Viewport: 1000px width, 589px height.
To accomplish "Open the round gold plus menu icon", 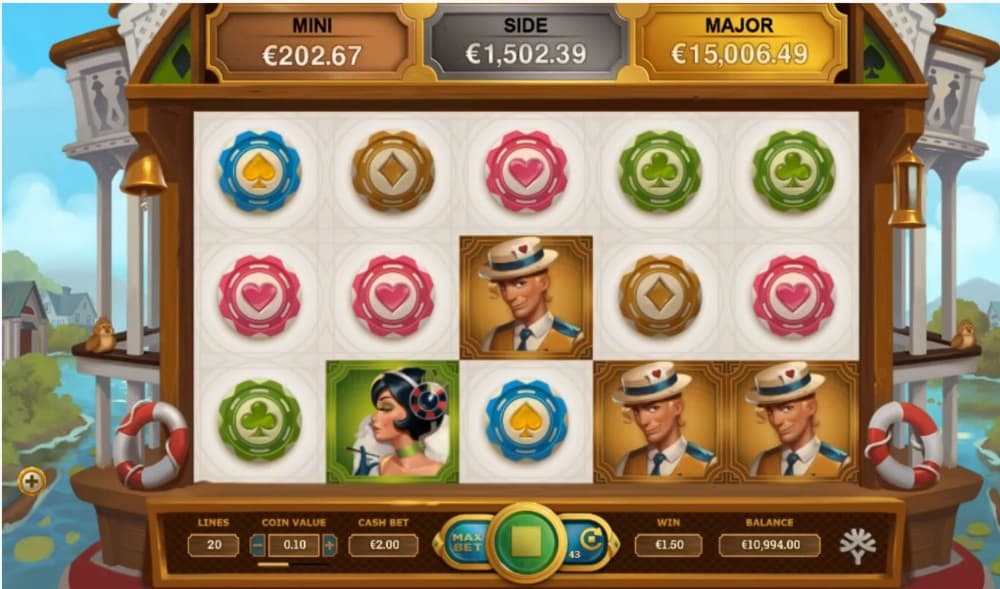I will 31,481.
